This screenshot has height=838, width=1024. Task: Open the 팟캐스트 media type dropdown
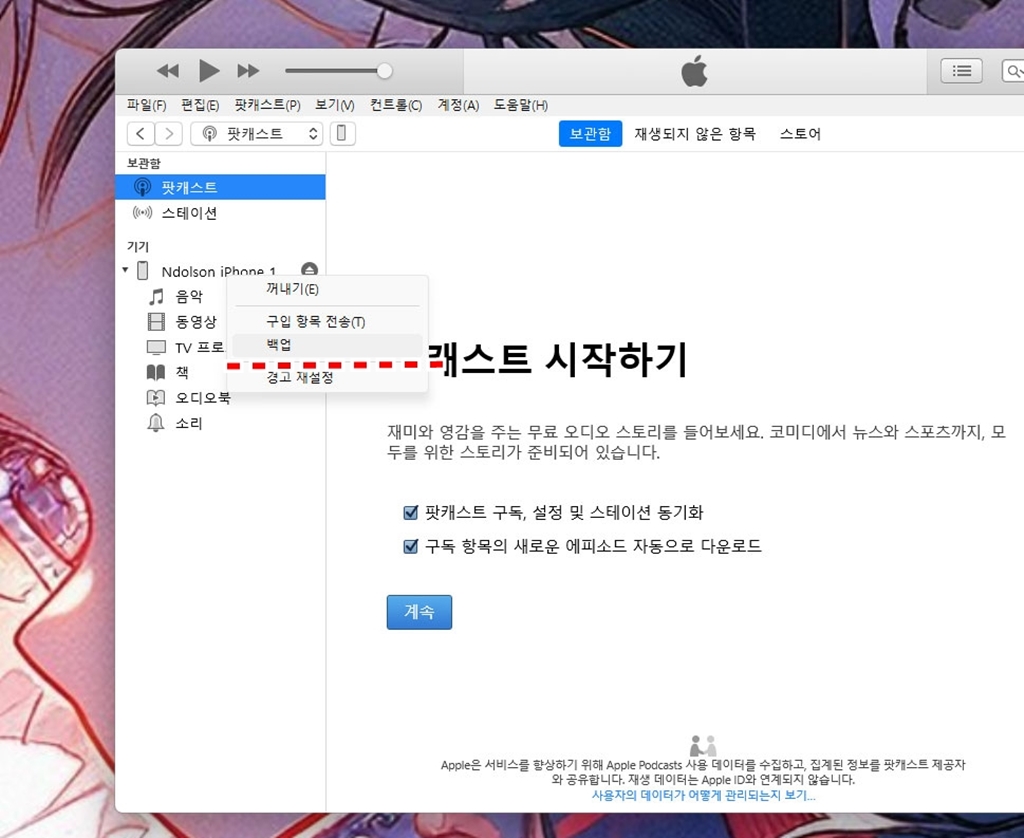click(257, 134)
